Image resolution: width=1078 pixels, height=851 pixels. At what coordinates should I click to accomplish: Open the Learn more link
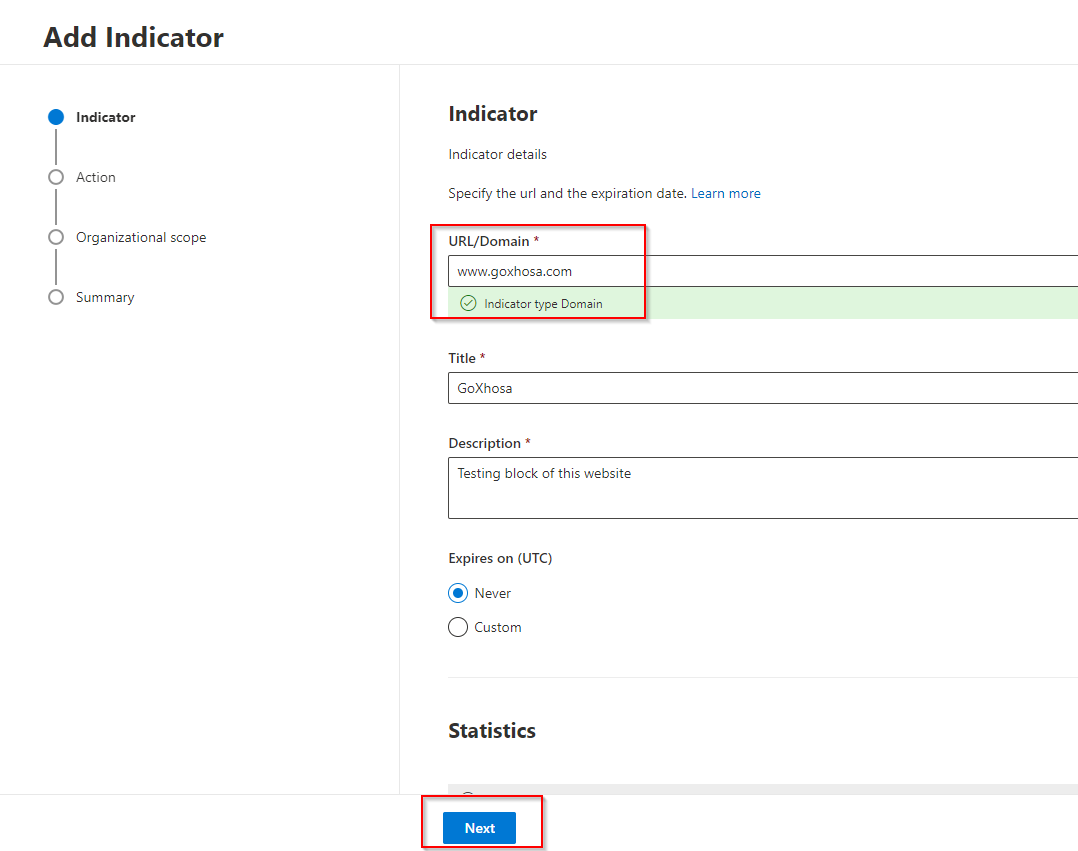click(x=725, y=193)
